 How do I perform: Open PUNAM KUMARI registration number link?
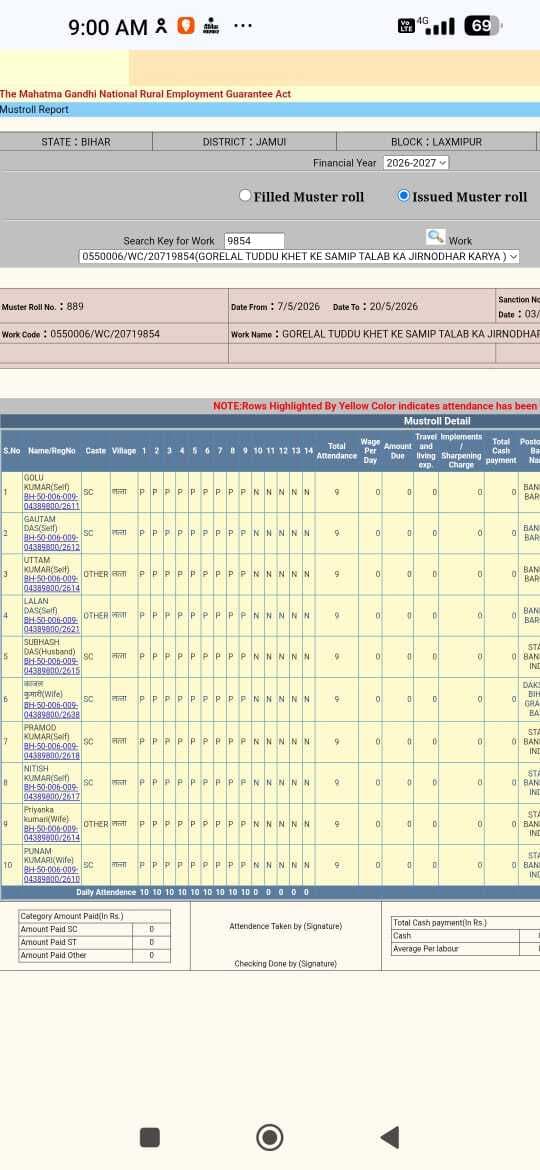51,874
